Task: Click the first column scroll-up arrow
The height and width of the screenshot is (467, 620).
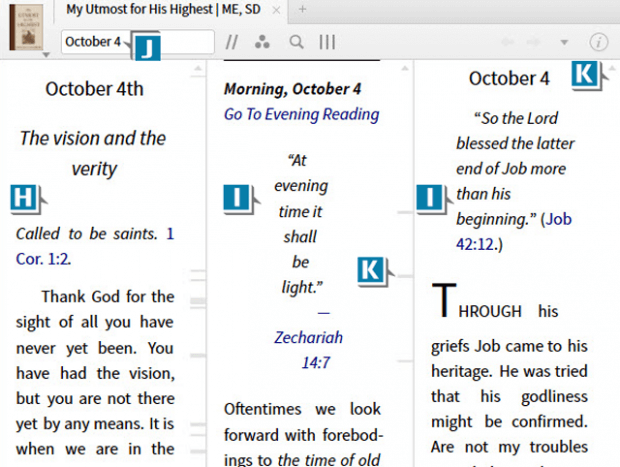Action: tap(197, 69)
